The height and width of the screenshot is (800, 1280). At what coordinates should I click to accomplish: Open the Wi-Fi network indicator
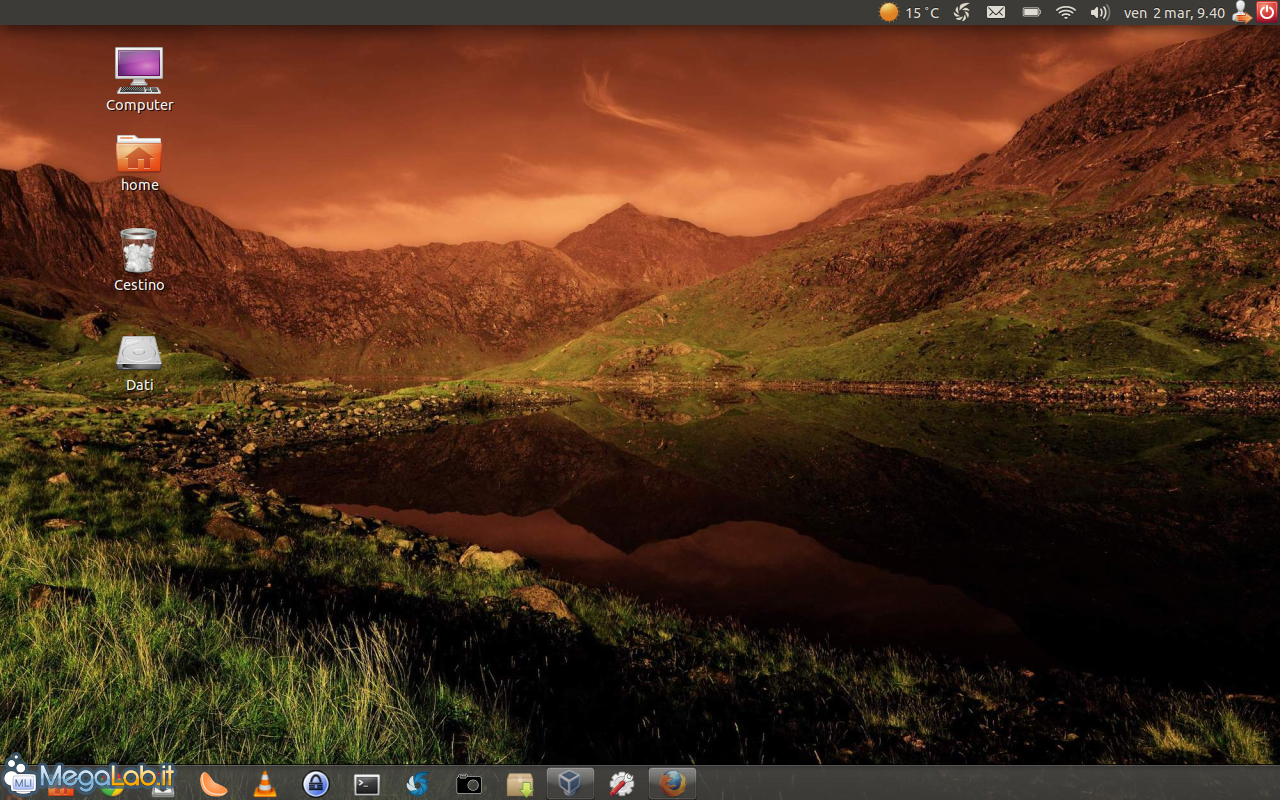point(1066,12)
